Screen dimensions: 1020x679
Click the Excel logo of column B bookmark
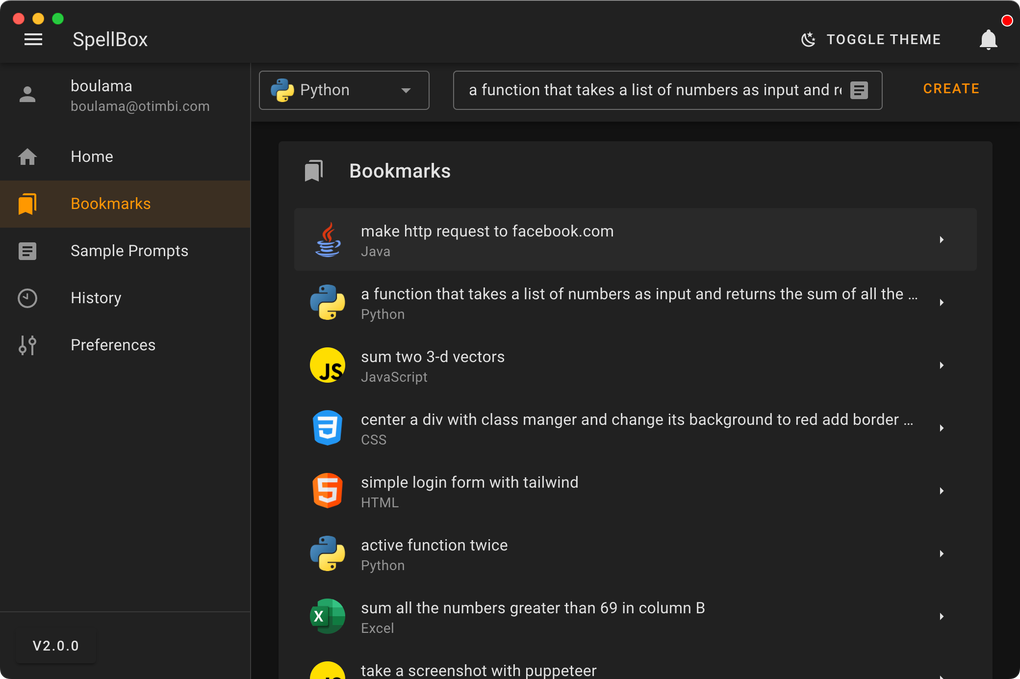(328, 617)
